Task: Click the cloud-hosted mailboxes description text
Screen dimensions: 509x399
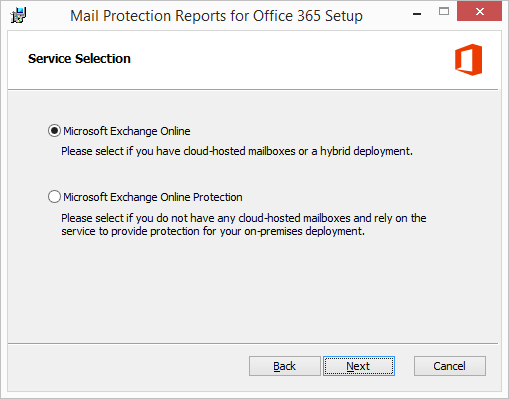Action: click(x=237, y=151)
